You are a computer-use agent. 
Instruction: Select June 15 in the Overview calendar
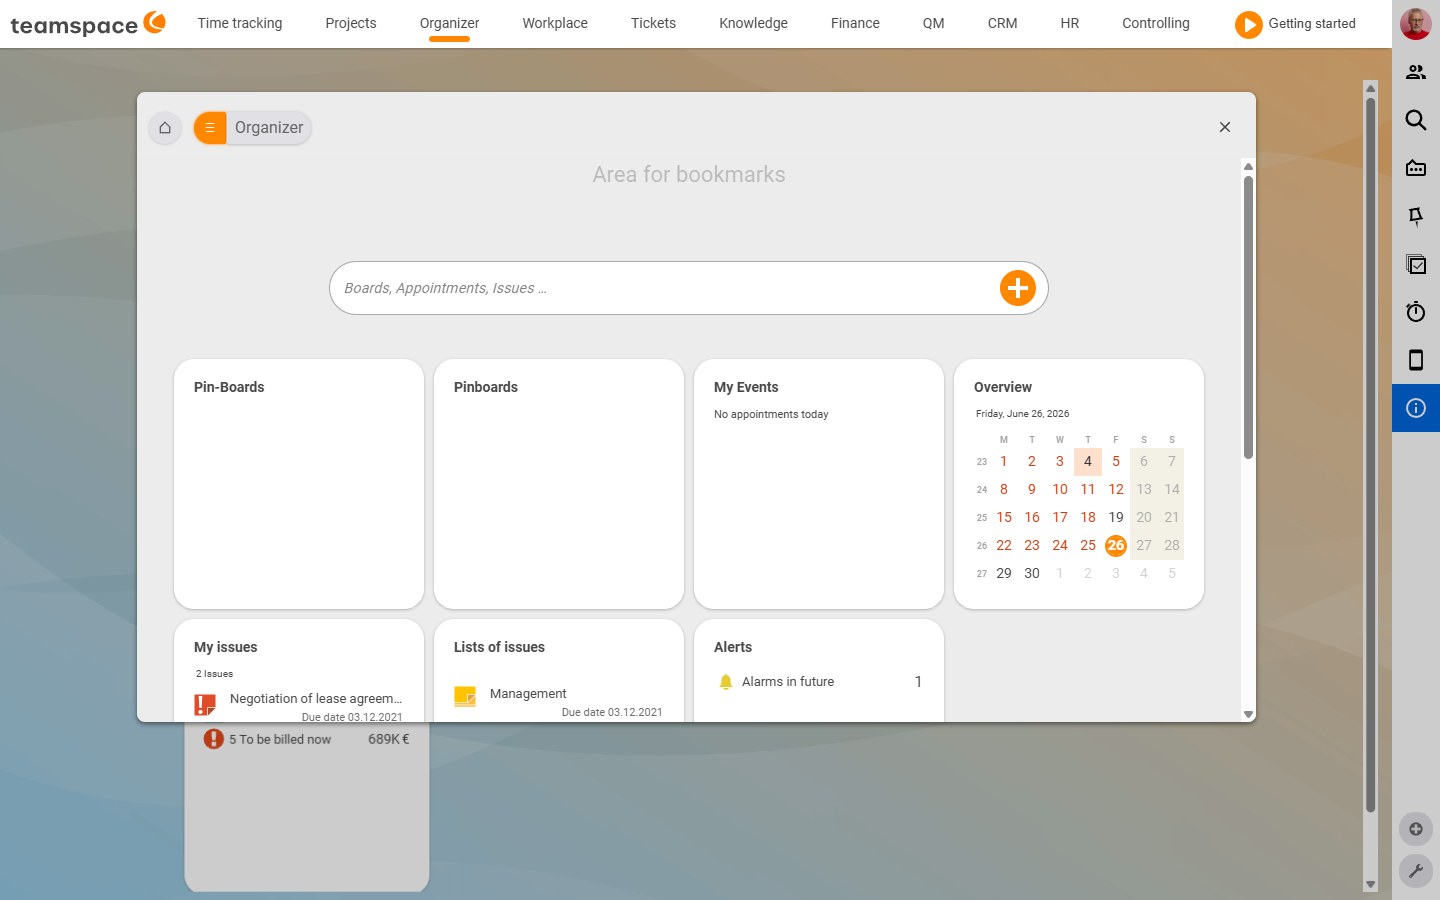[1004, 517]
